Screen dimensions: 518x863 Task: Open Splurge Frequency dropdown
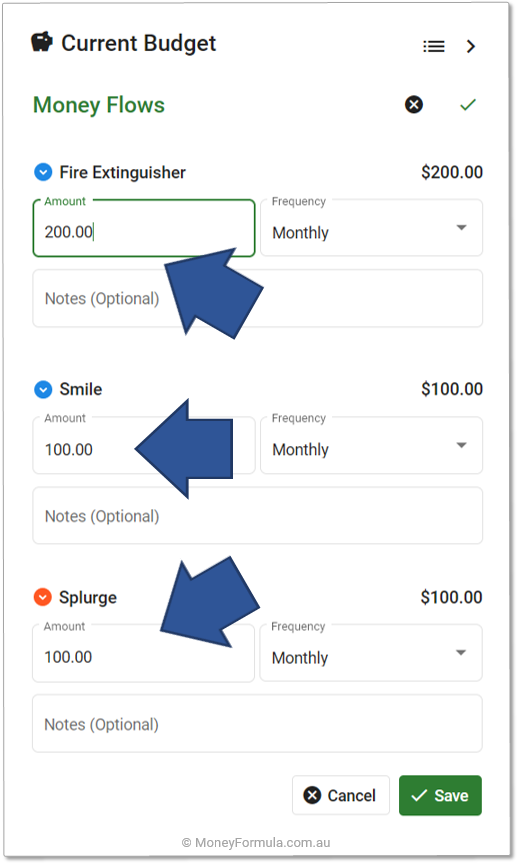371,653
